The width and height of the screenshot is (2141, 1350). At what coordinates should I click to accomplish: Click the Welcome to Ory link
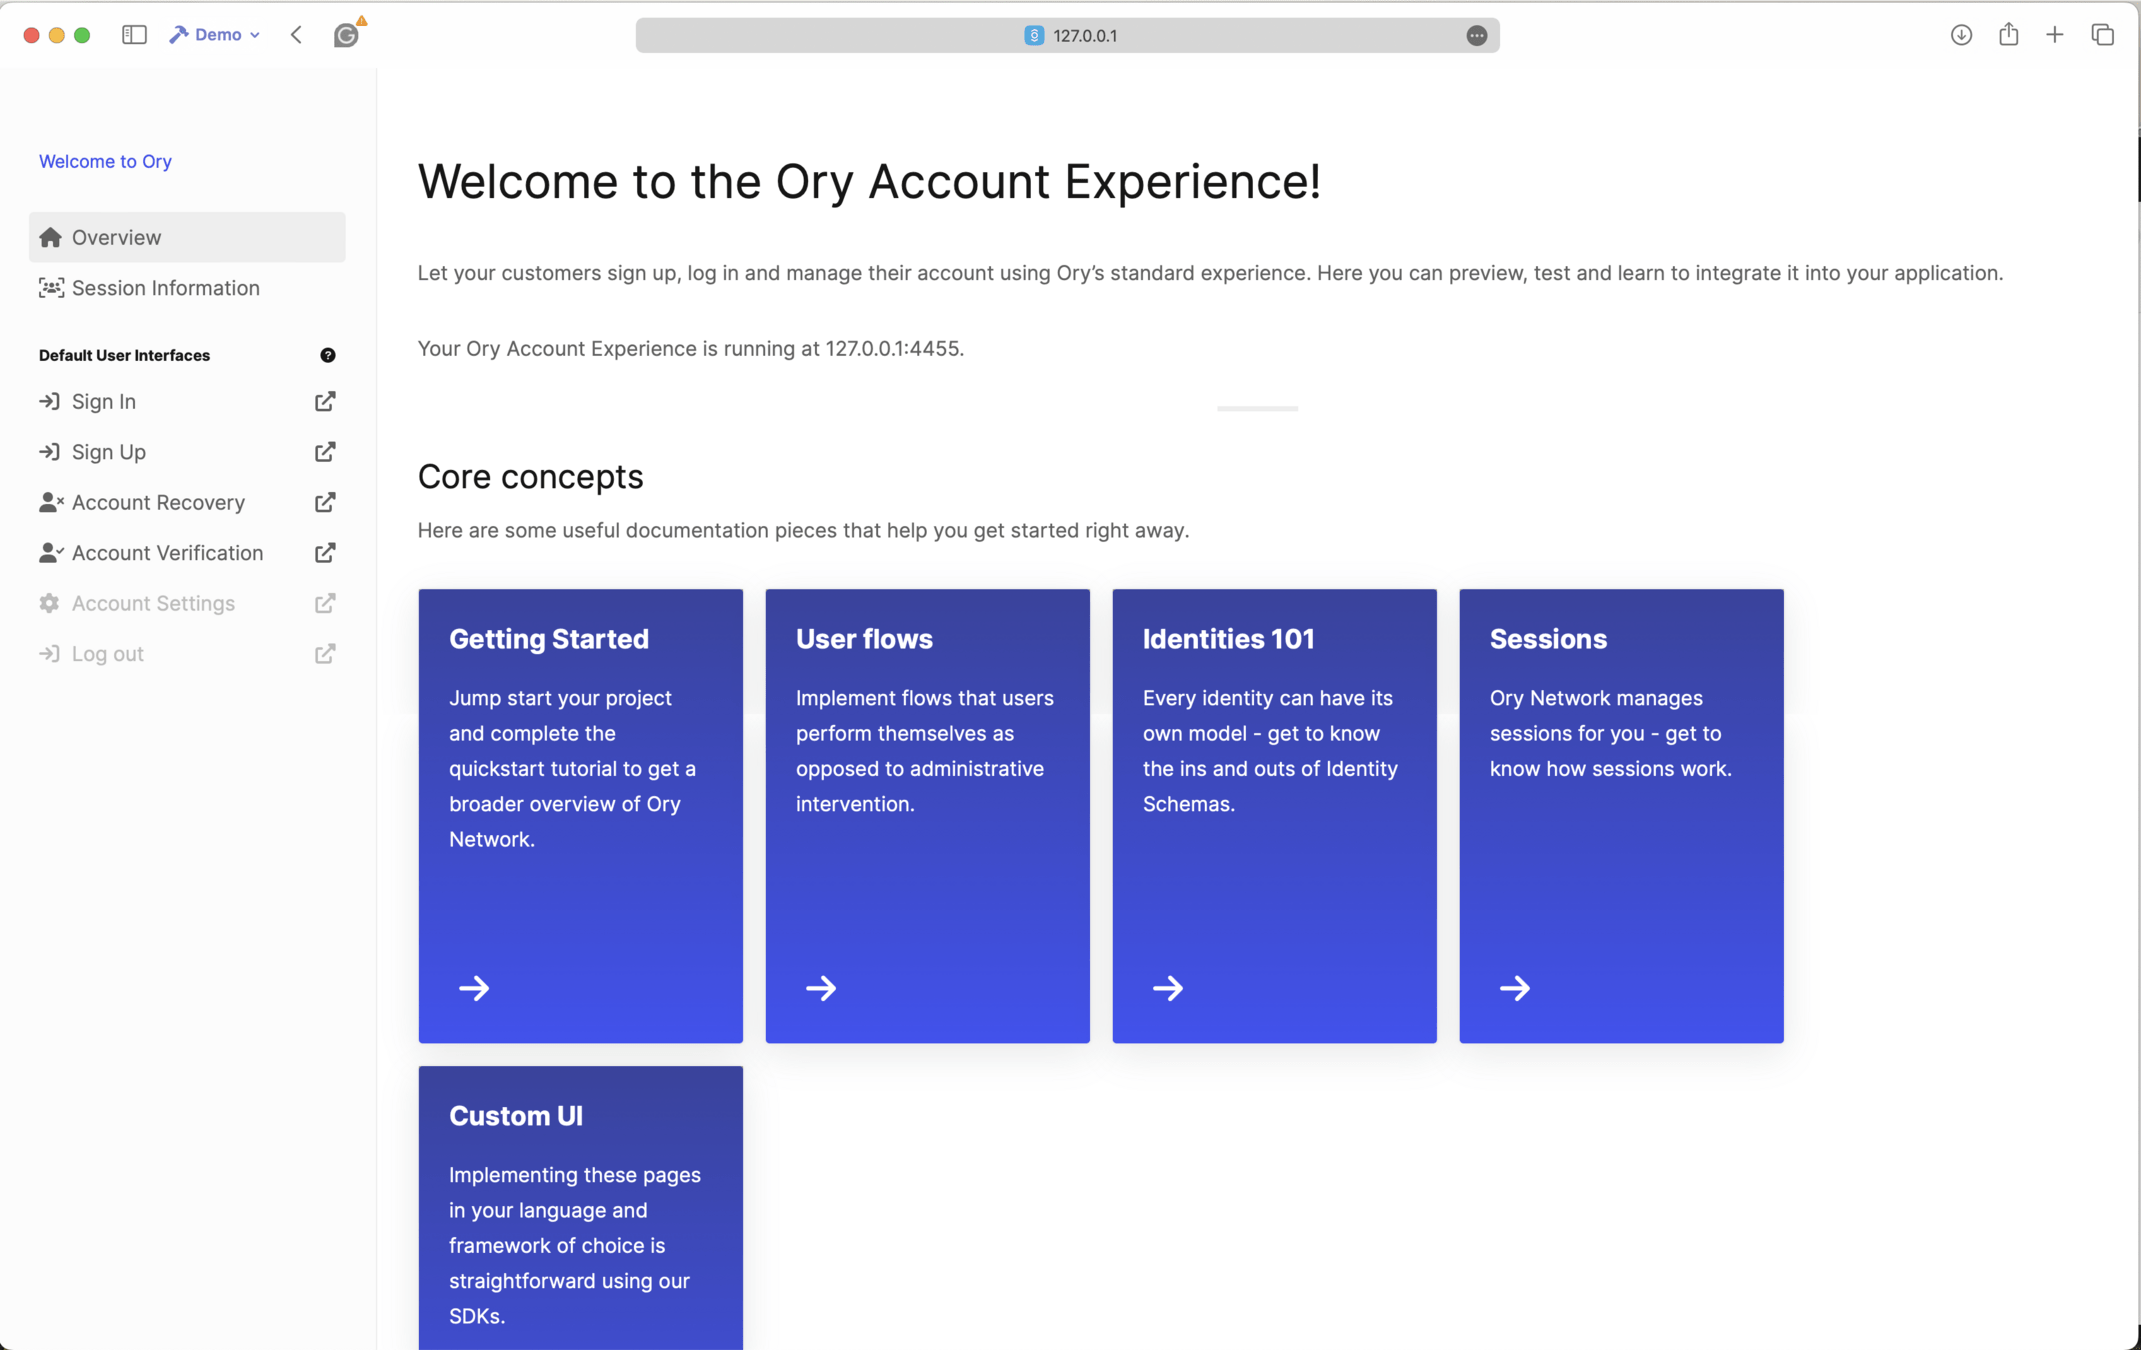click(x=105, y=161)
